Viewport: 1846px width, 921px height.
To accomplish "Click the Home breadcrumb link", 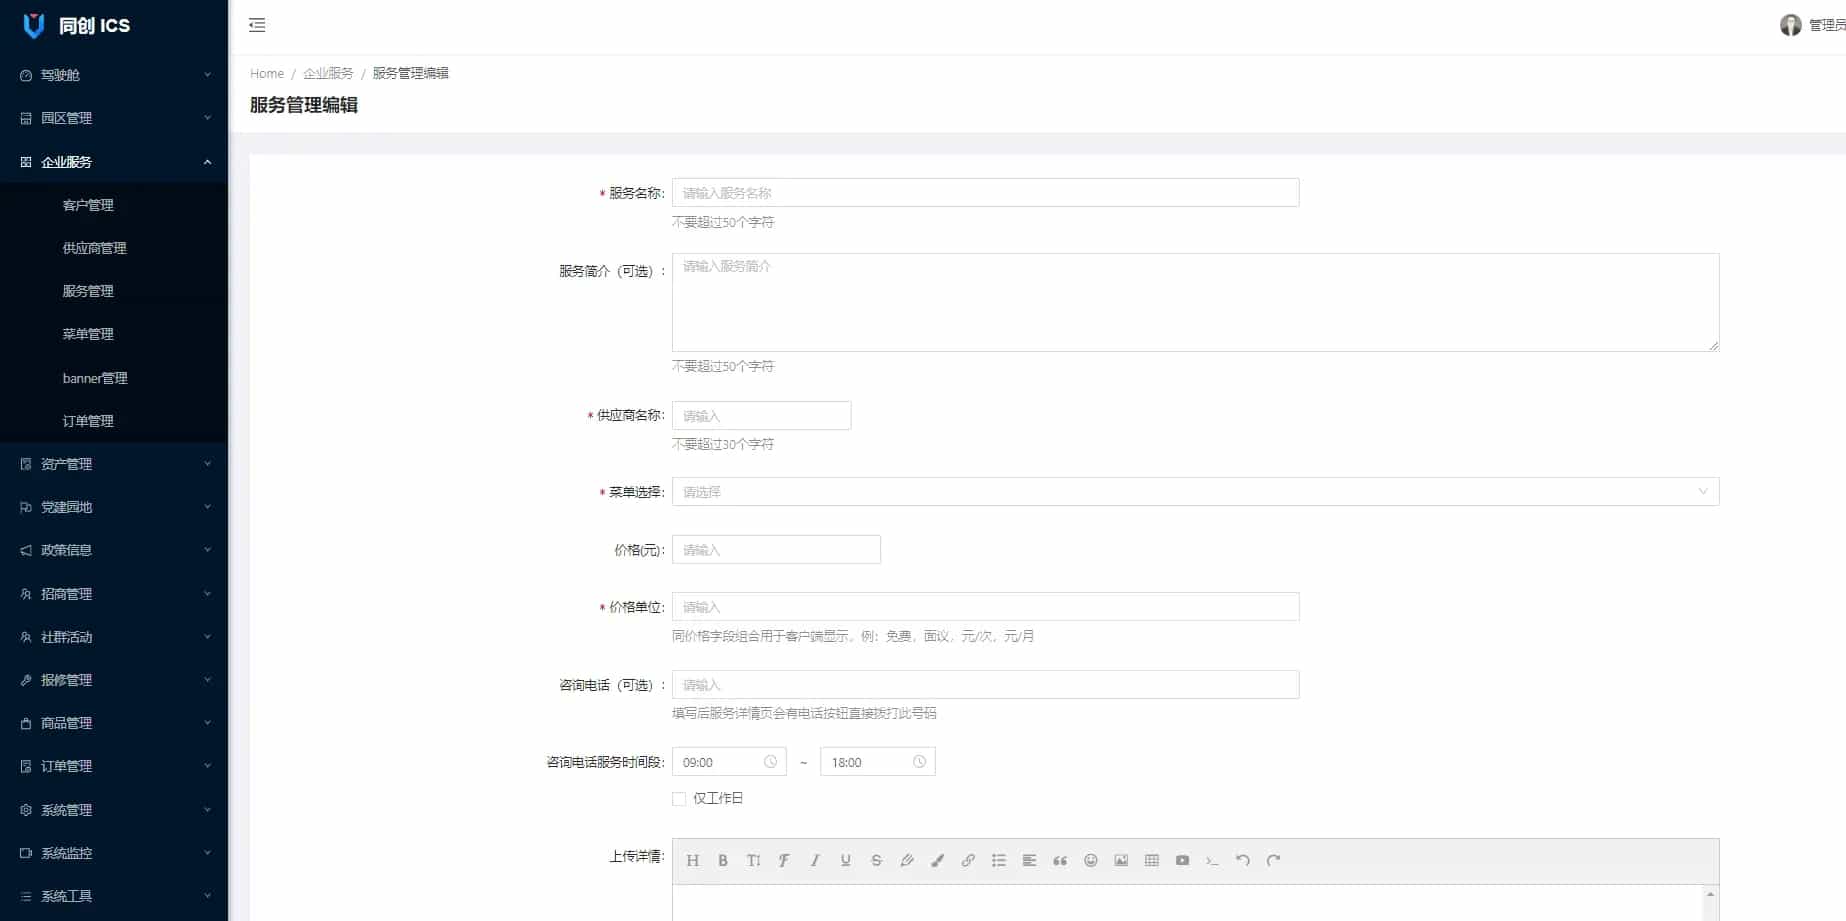I will coord(267,73).
